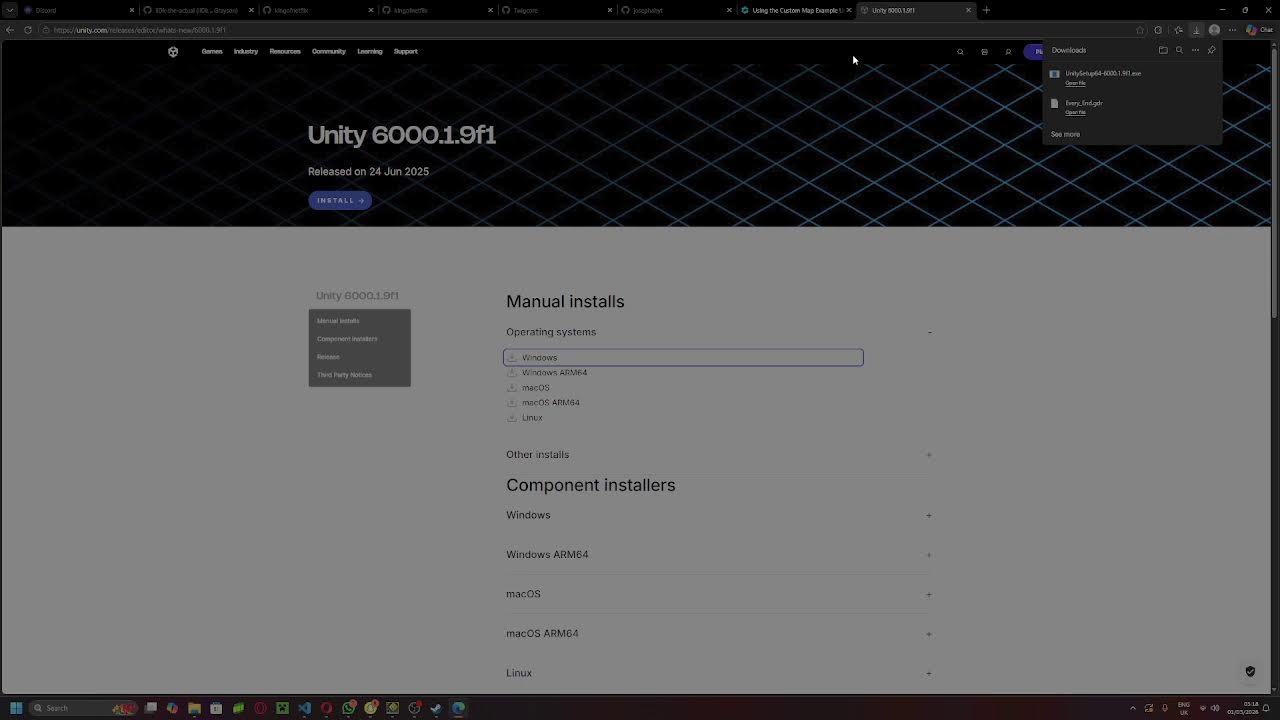Download the macOS ARM64 manual install

543,403
